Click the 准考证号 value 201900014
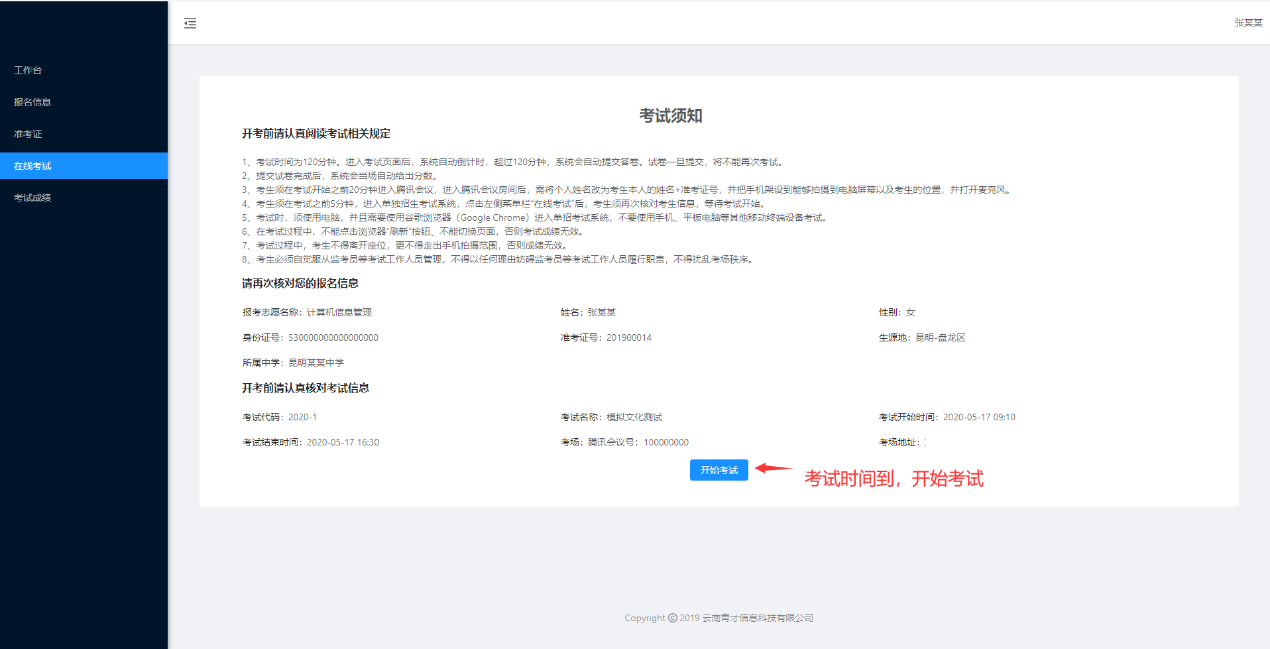 point(629,338)
